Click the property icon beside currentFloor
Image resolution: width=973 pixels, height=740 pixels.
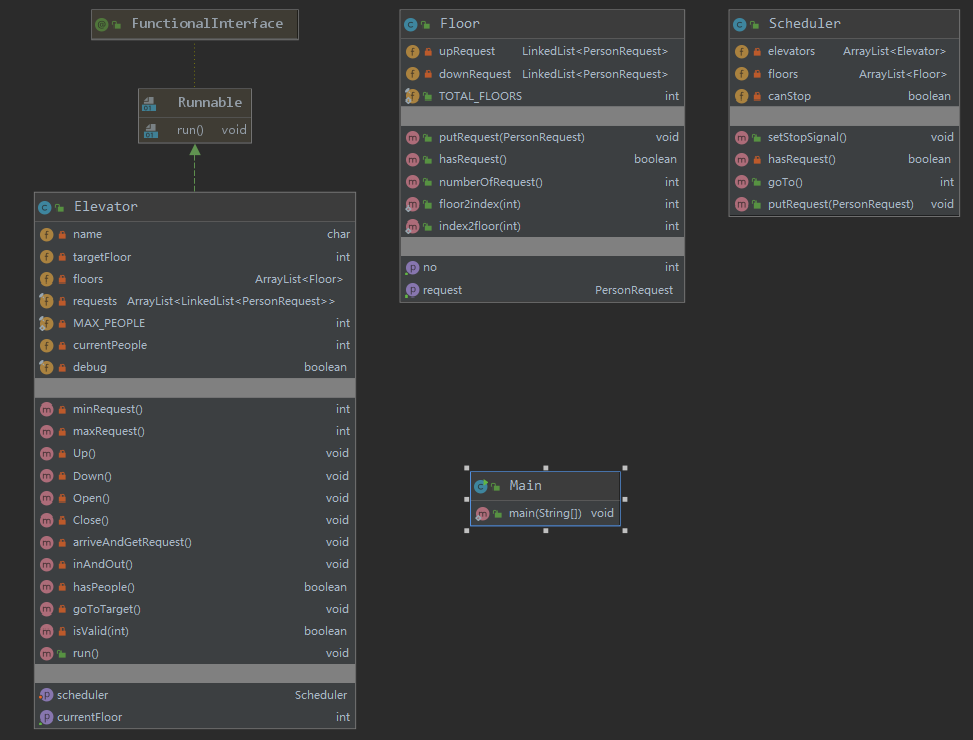tap(45, 717)
